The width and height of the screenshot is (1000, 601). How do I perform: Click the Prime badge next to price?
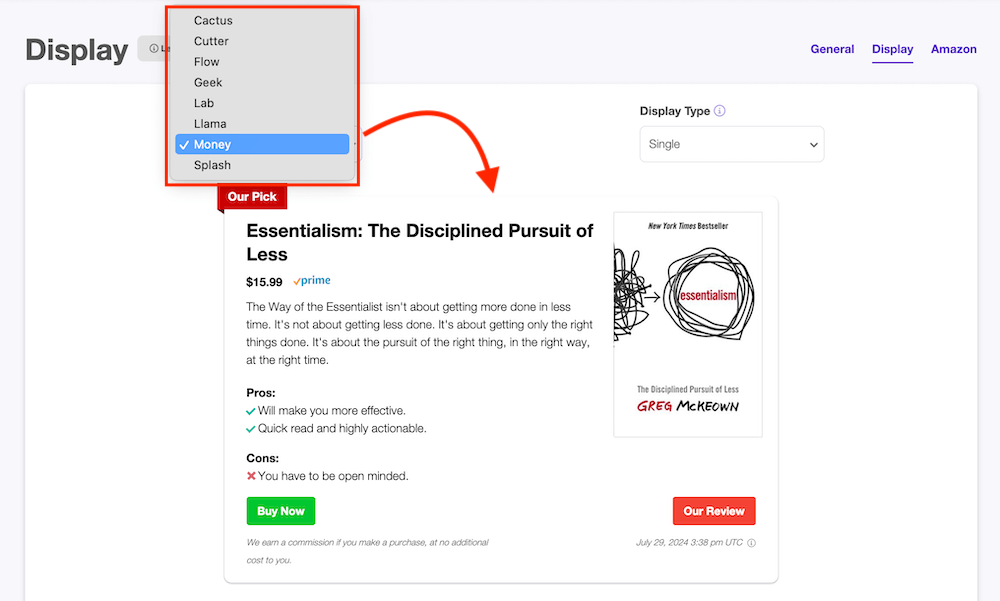tap(311, 280)
